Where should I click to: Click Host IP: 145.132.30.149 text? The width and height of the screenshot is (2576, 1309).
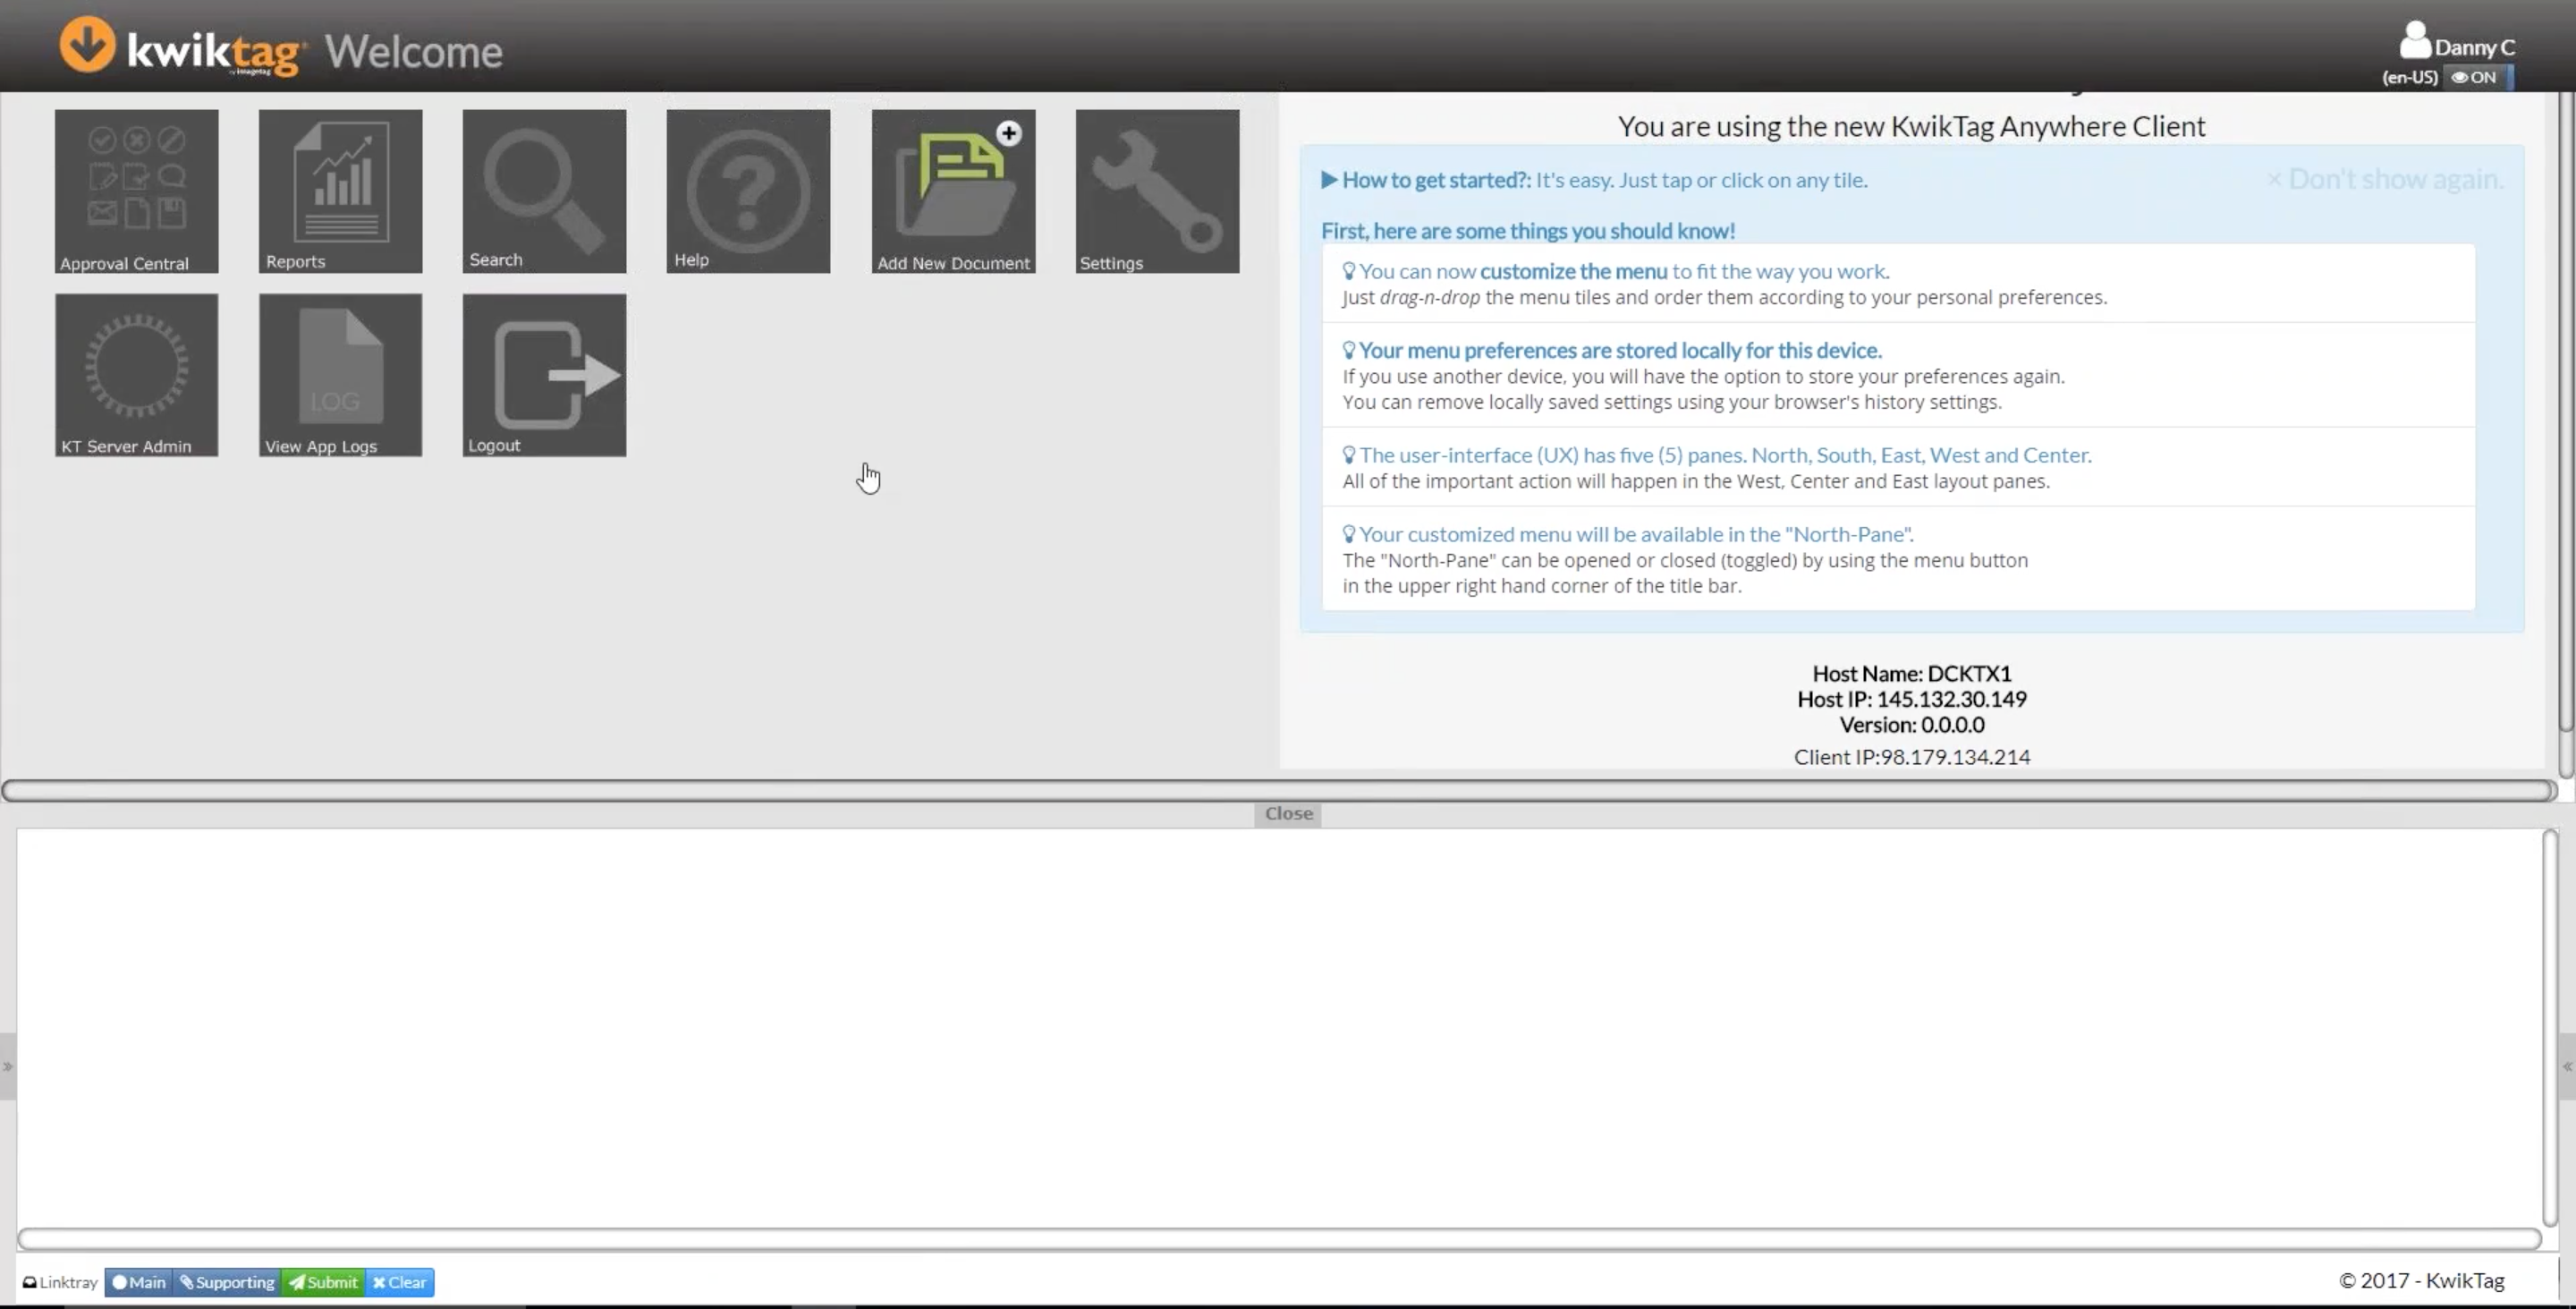coord(1912,699)
